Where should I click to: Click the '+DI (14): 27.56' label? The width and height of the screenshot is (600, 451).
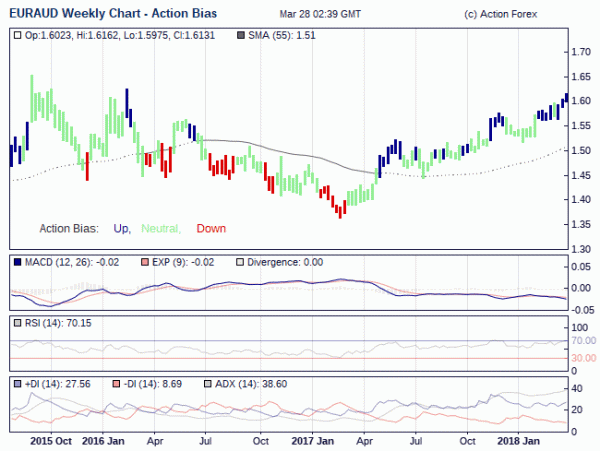(57, 384)
